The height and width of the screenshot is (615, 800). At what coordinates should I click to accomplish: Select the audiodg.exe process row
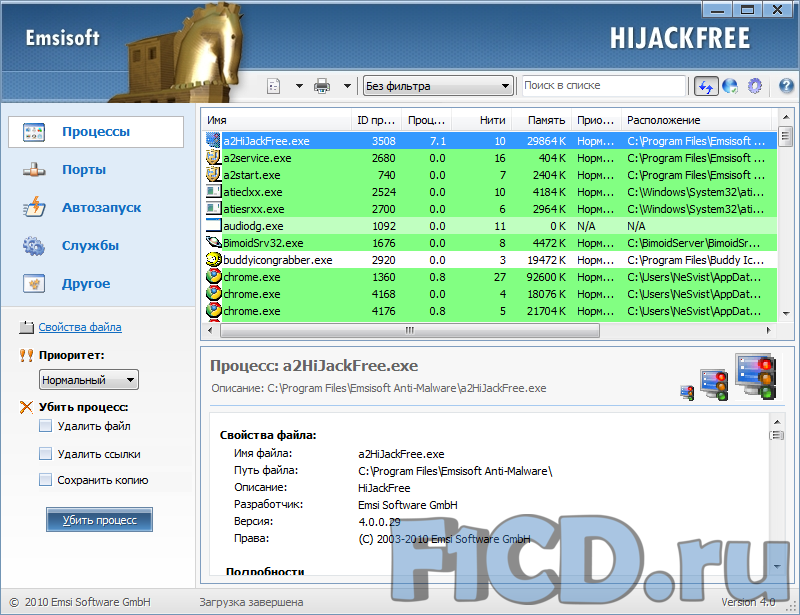(x=491, y=226)
